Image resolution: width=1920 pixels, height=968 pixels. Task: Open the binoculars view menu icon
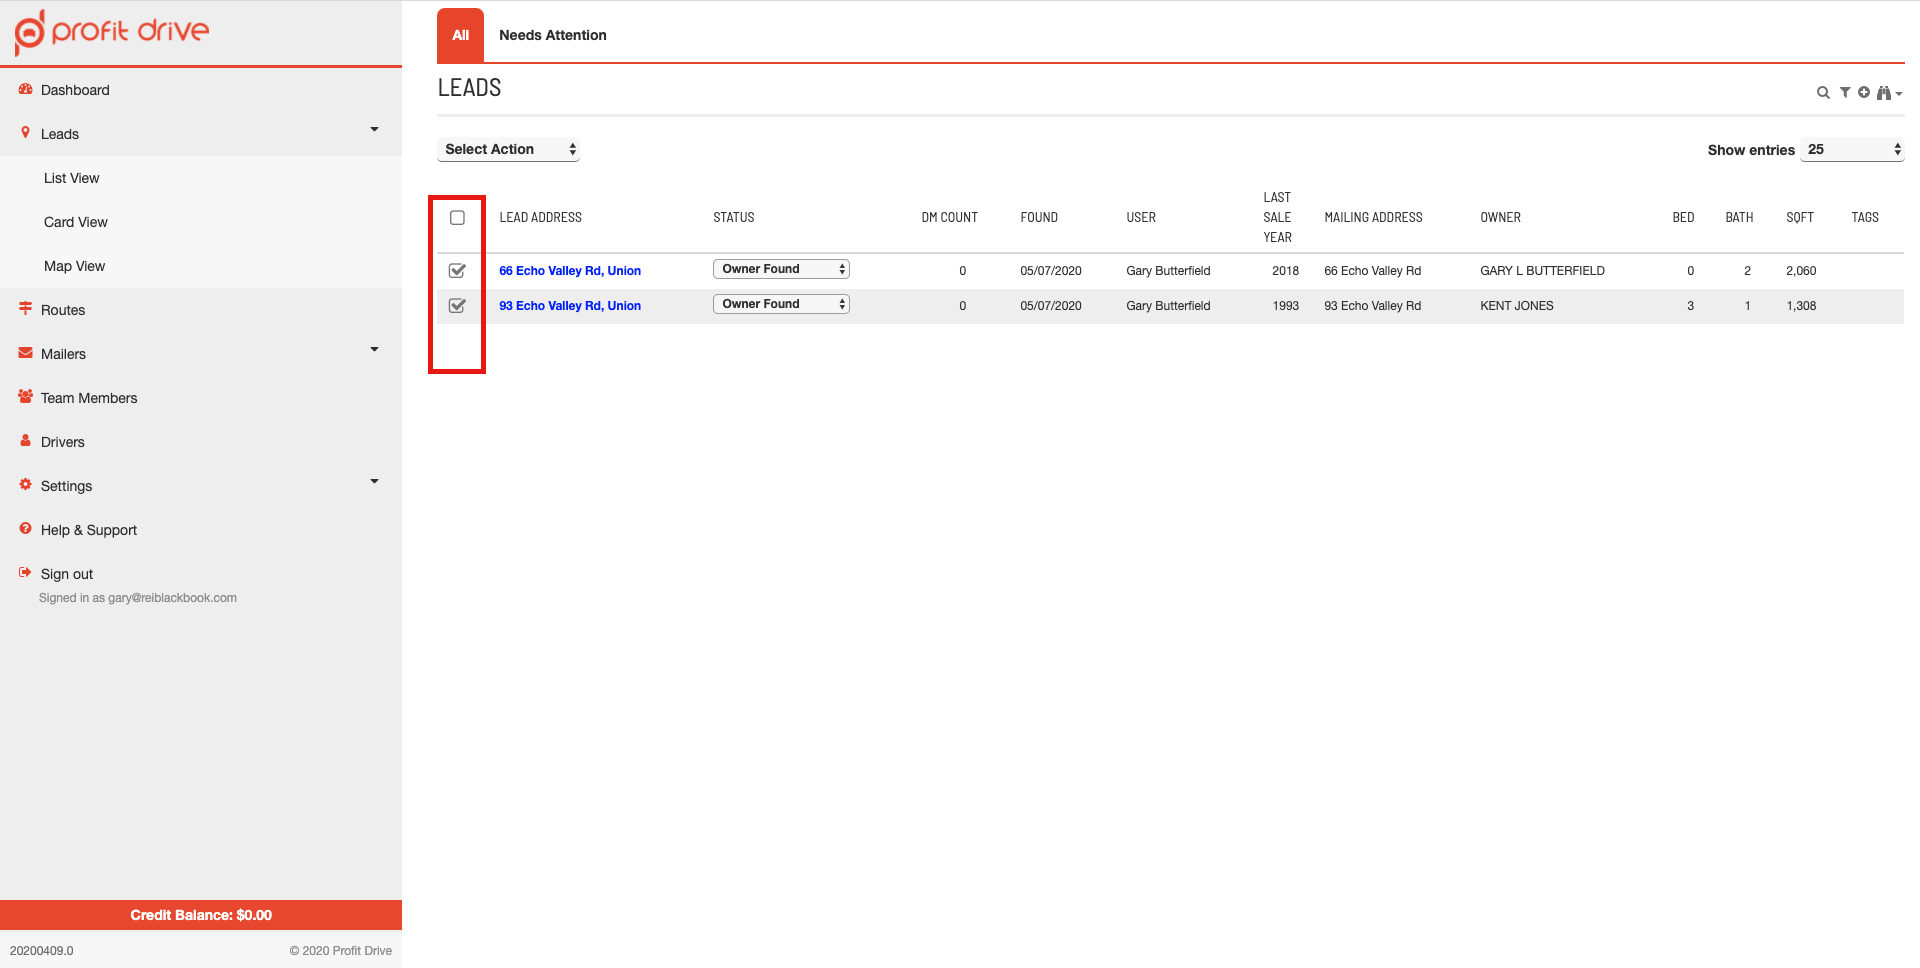(x=1888, y=93)
